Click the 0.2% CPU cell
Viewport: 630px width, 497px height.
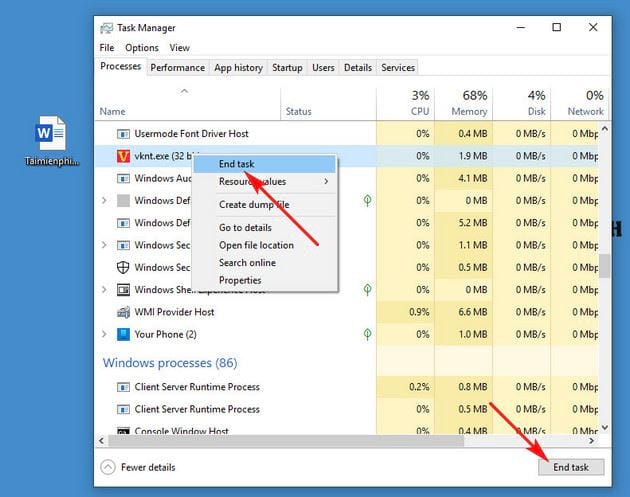tap(405, 387)
